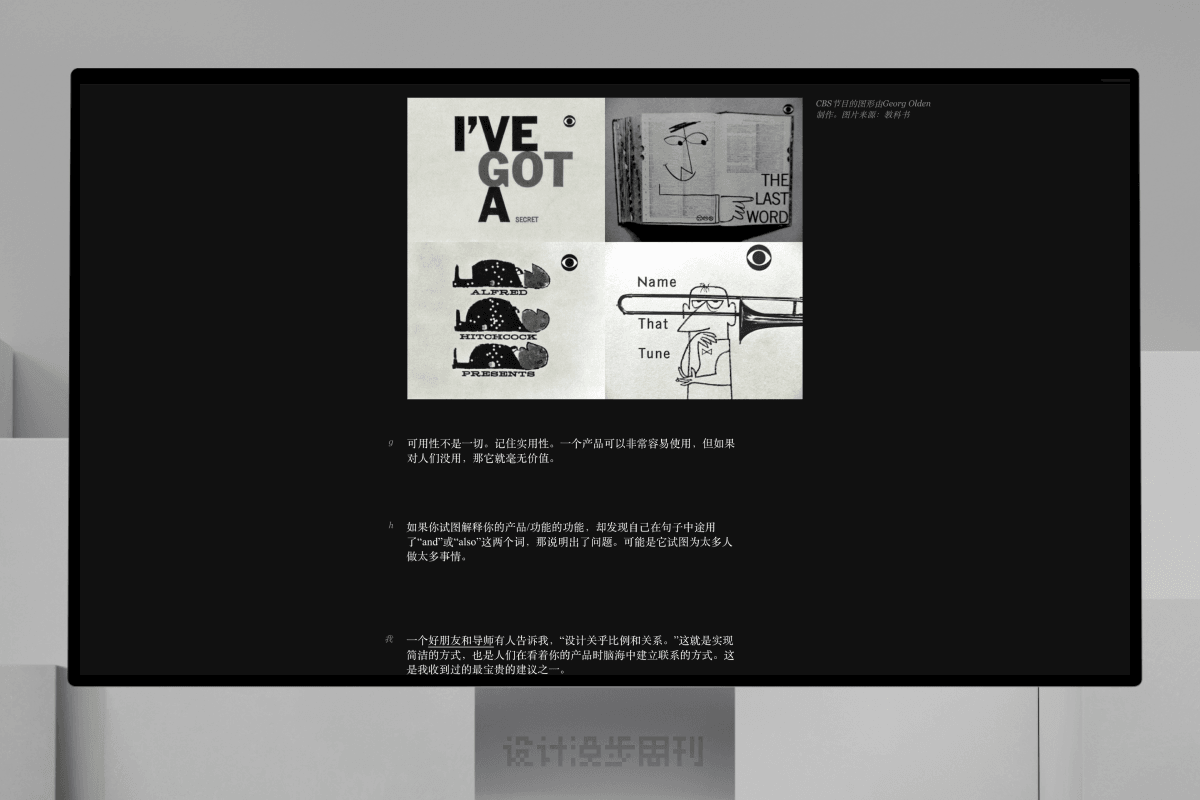The width and height of the screenshot is (1200, 800).
Task: Click the topmost Hitchcock silhouette above ALFRED
Action: pos(499,274)
